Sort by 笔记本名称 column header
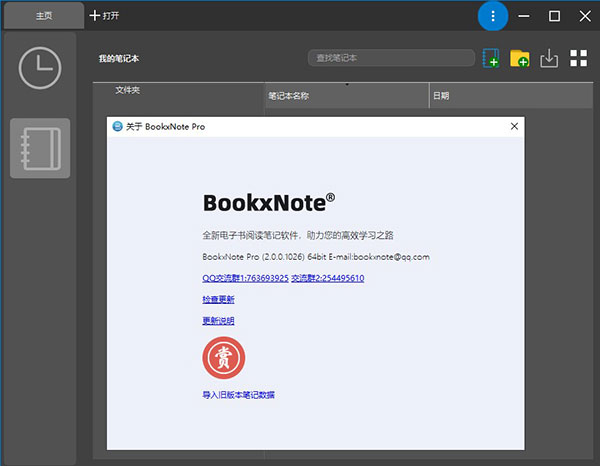The width and height of the screenshot is (600, 466). click(x=347, y=96)
